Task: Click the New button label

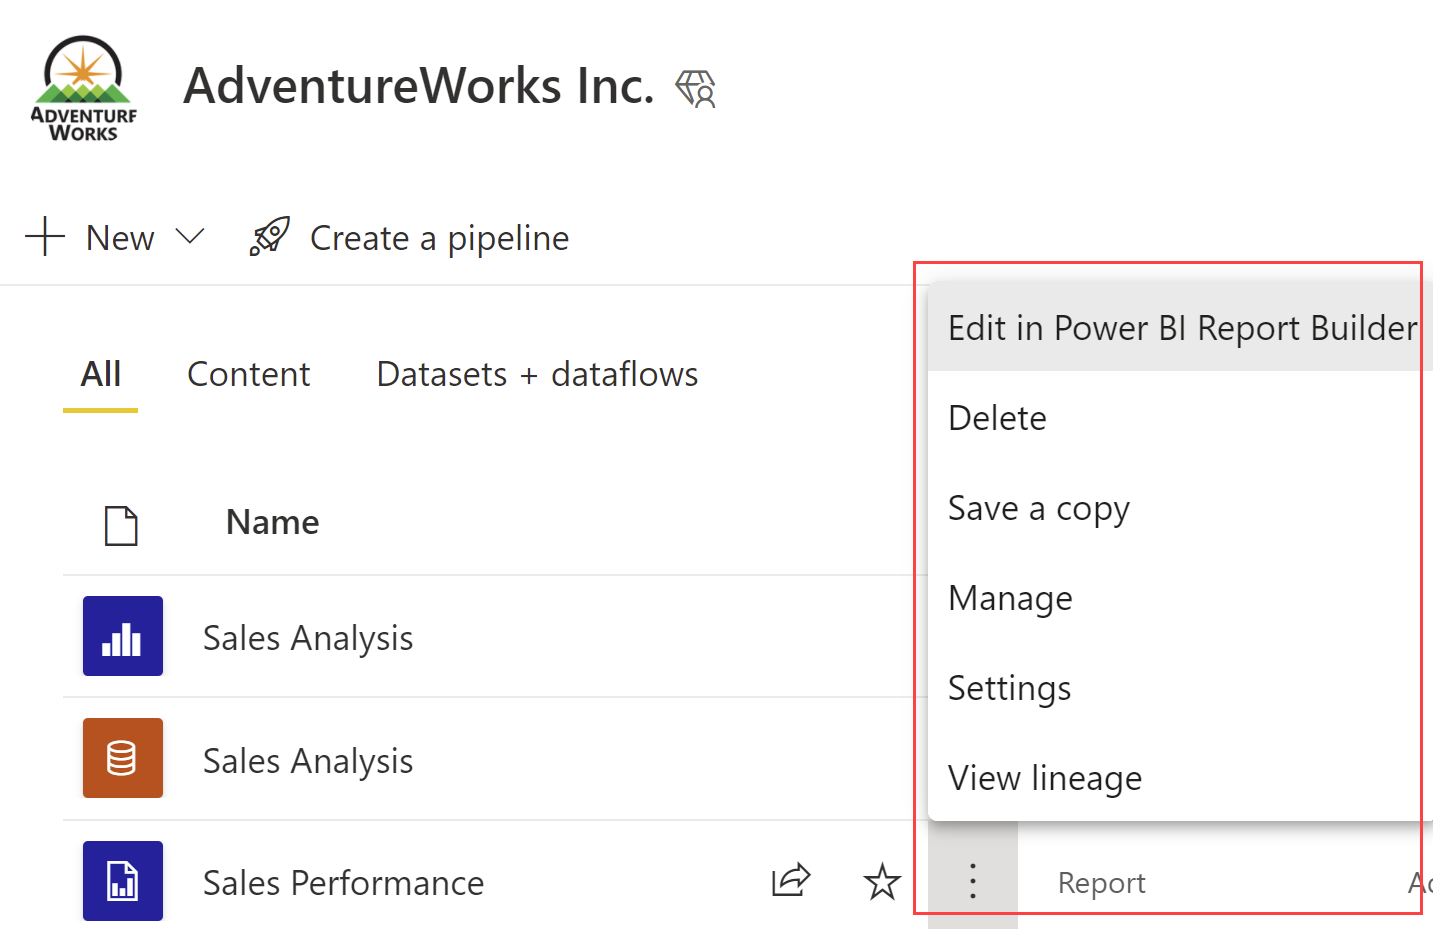Action: pos(120,238)
